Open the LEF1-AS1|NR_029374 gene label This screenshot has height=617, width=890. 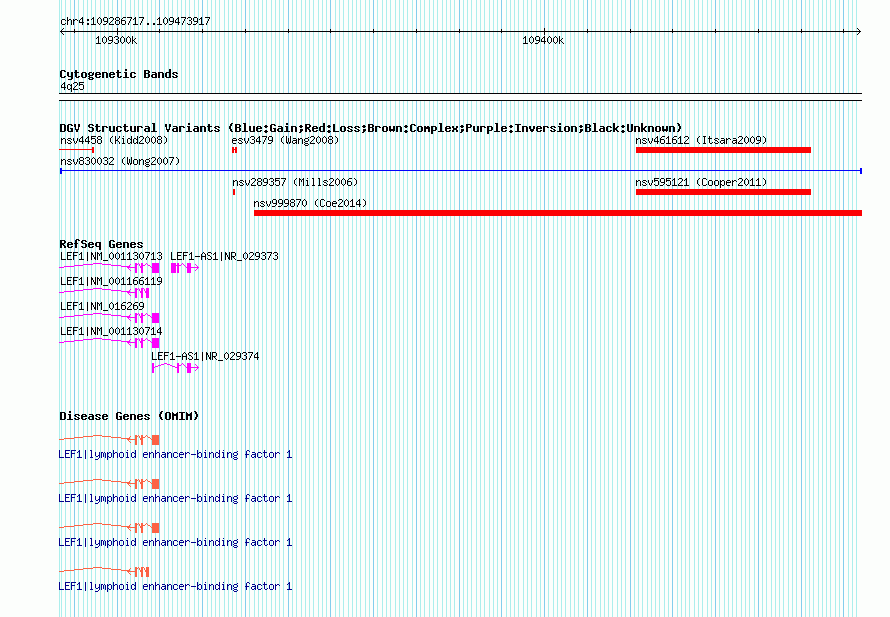point(205,356)
